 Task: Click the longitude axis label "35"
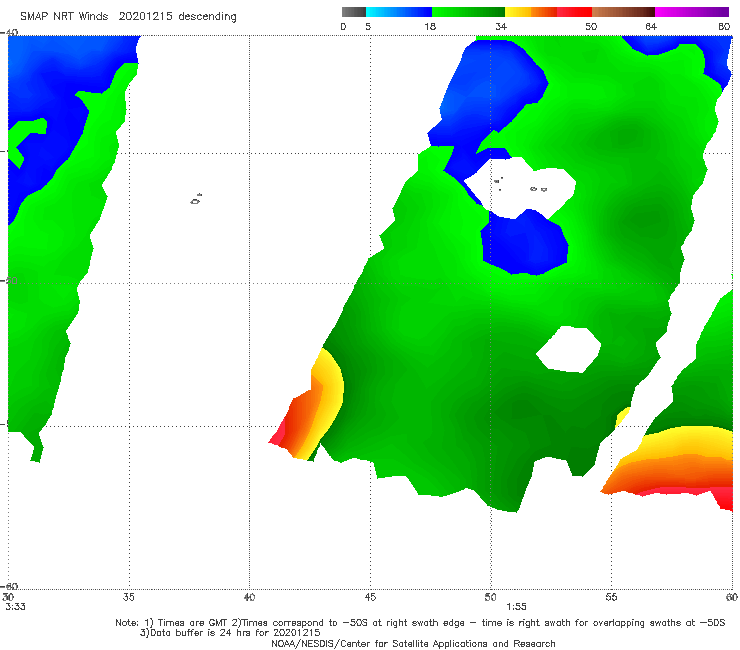(x=129, y=597)
